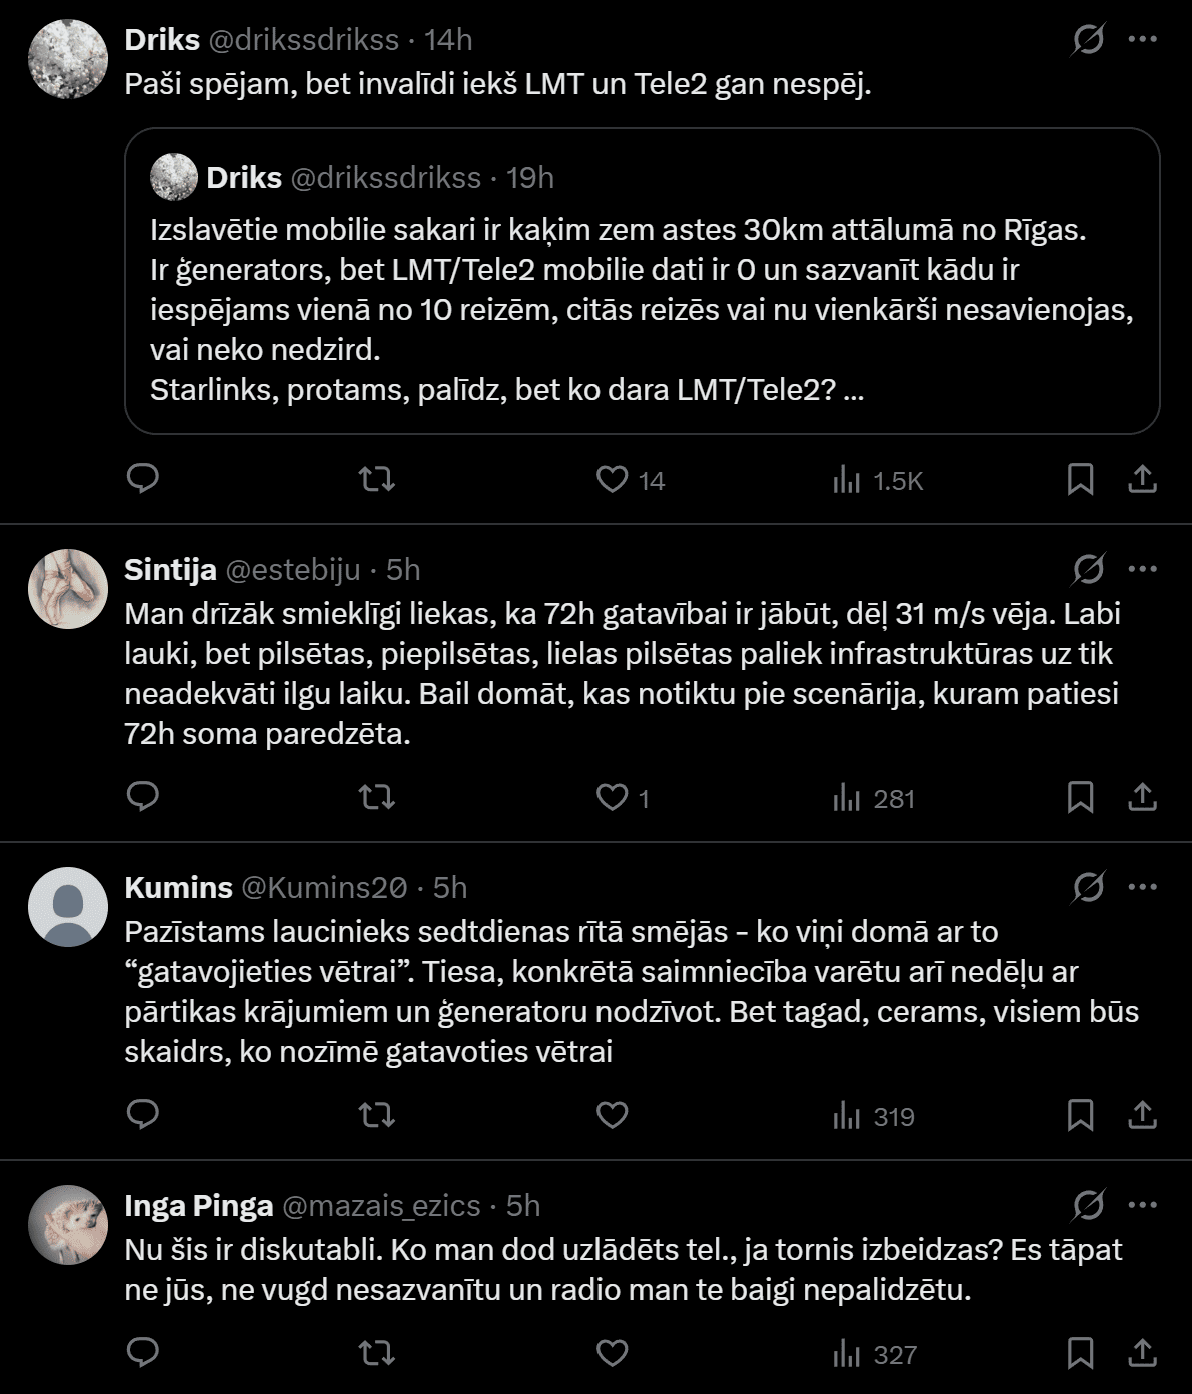Click Sintija's profile picture
Image resolution: width=1192 pixels, height=1394 pixels.
[67, 589]
